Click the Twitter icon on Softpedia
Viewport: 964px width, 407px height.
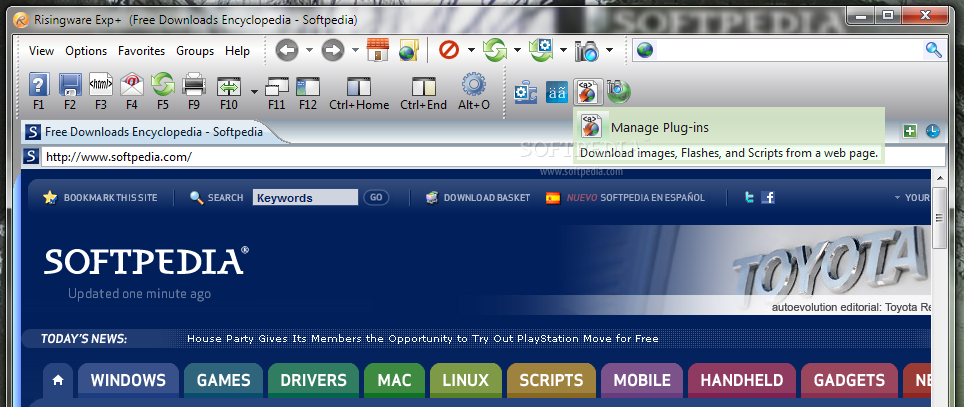click(749, 197)
